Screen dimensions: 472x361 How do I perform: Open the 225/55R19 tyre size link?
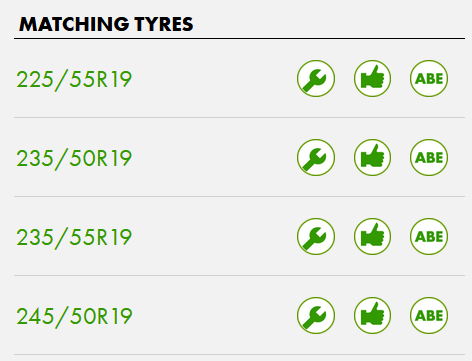pos(74,80)
